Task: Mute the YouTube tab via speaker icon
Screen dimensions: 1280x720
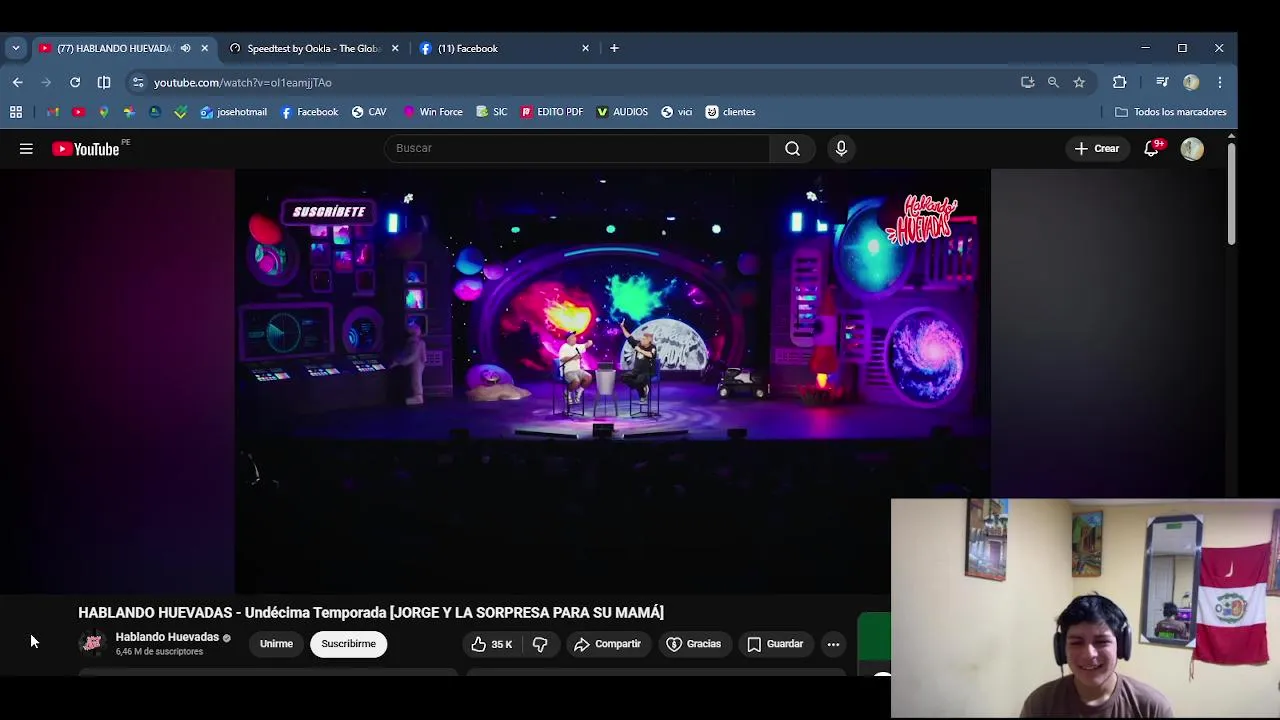Action: 185,48
